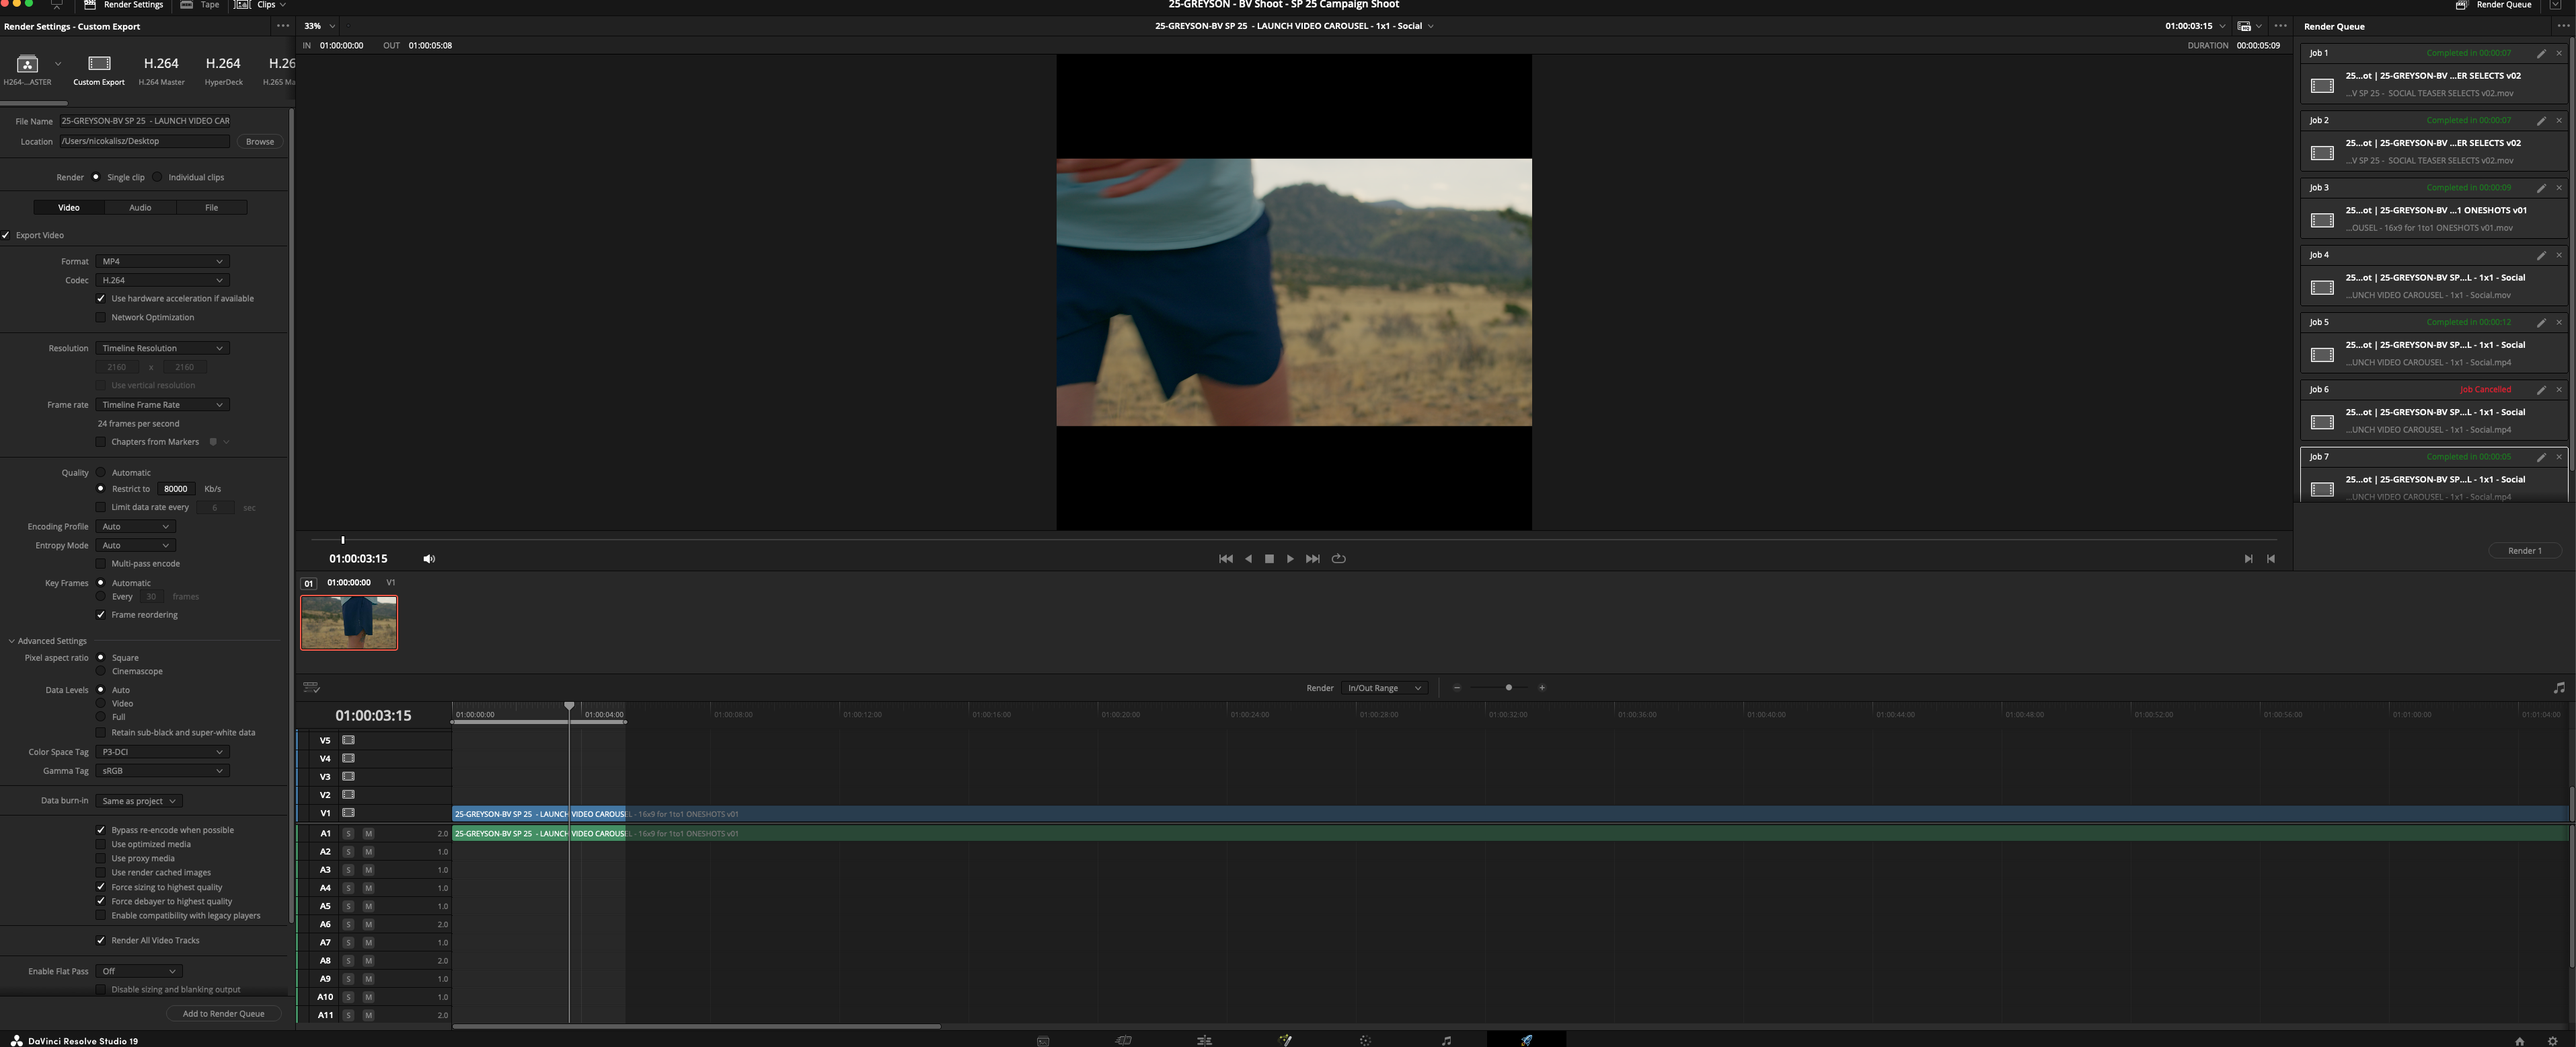Play forward in the viewer

click(1290, 559)
